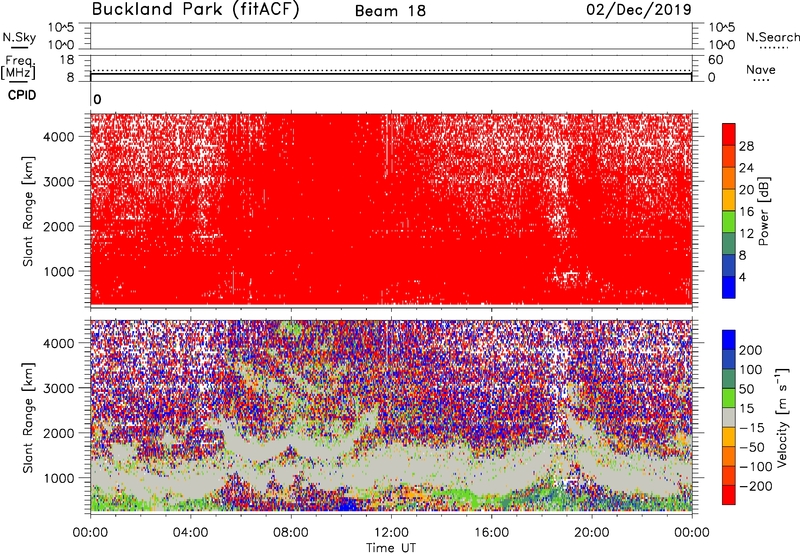Click the teal 8–12 dB power colorbar segment
Image resolution: width=800 pixels, height=554 pixels.
pos(729,244)
